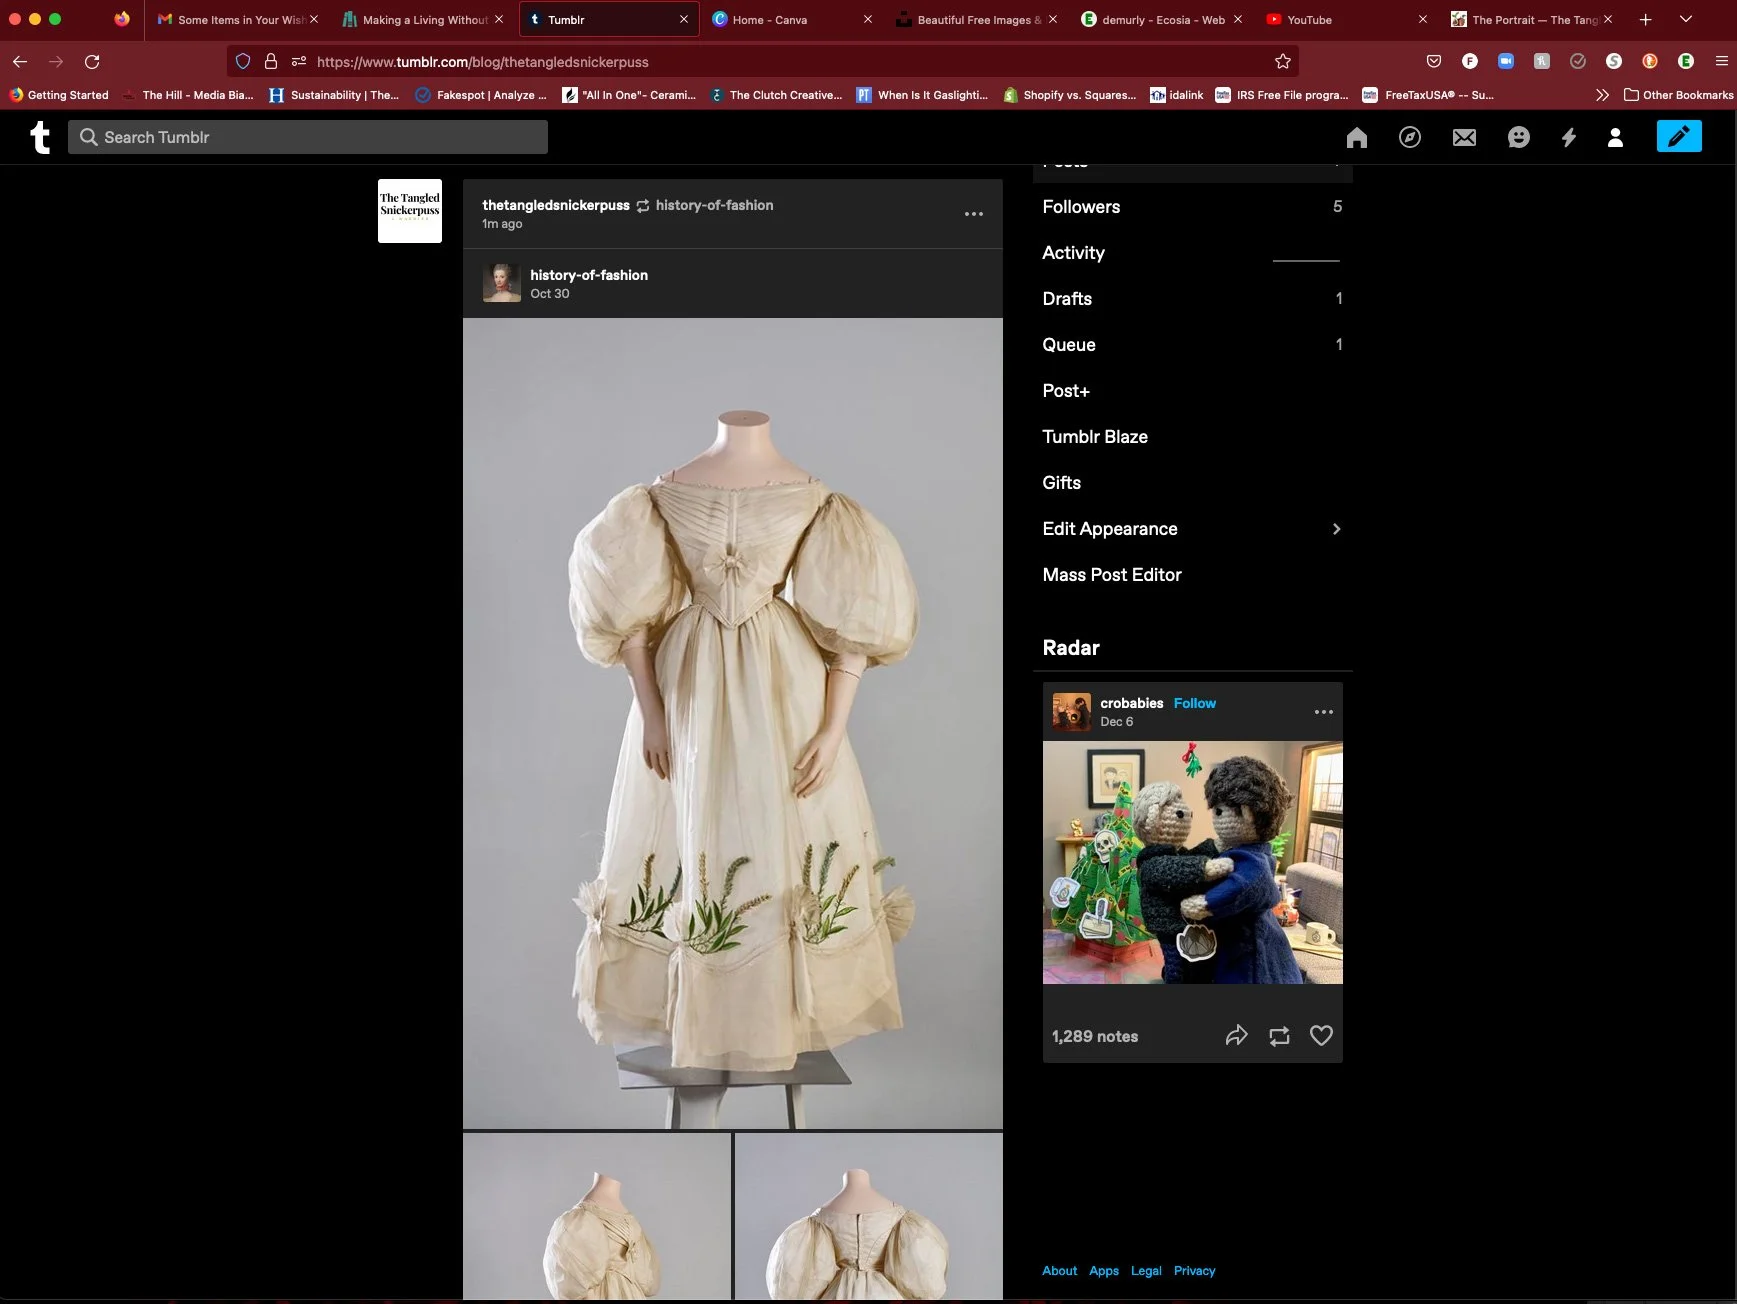
Task: Open 1,289 notes on Radar post
Action: pyautogui.click(x=1095, y=1036)
